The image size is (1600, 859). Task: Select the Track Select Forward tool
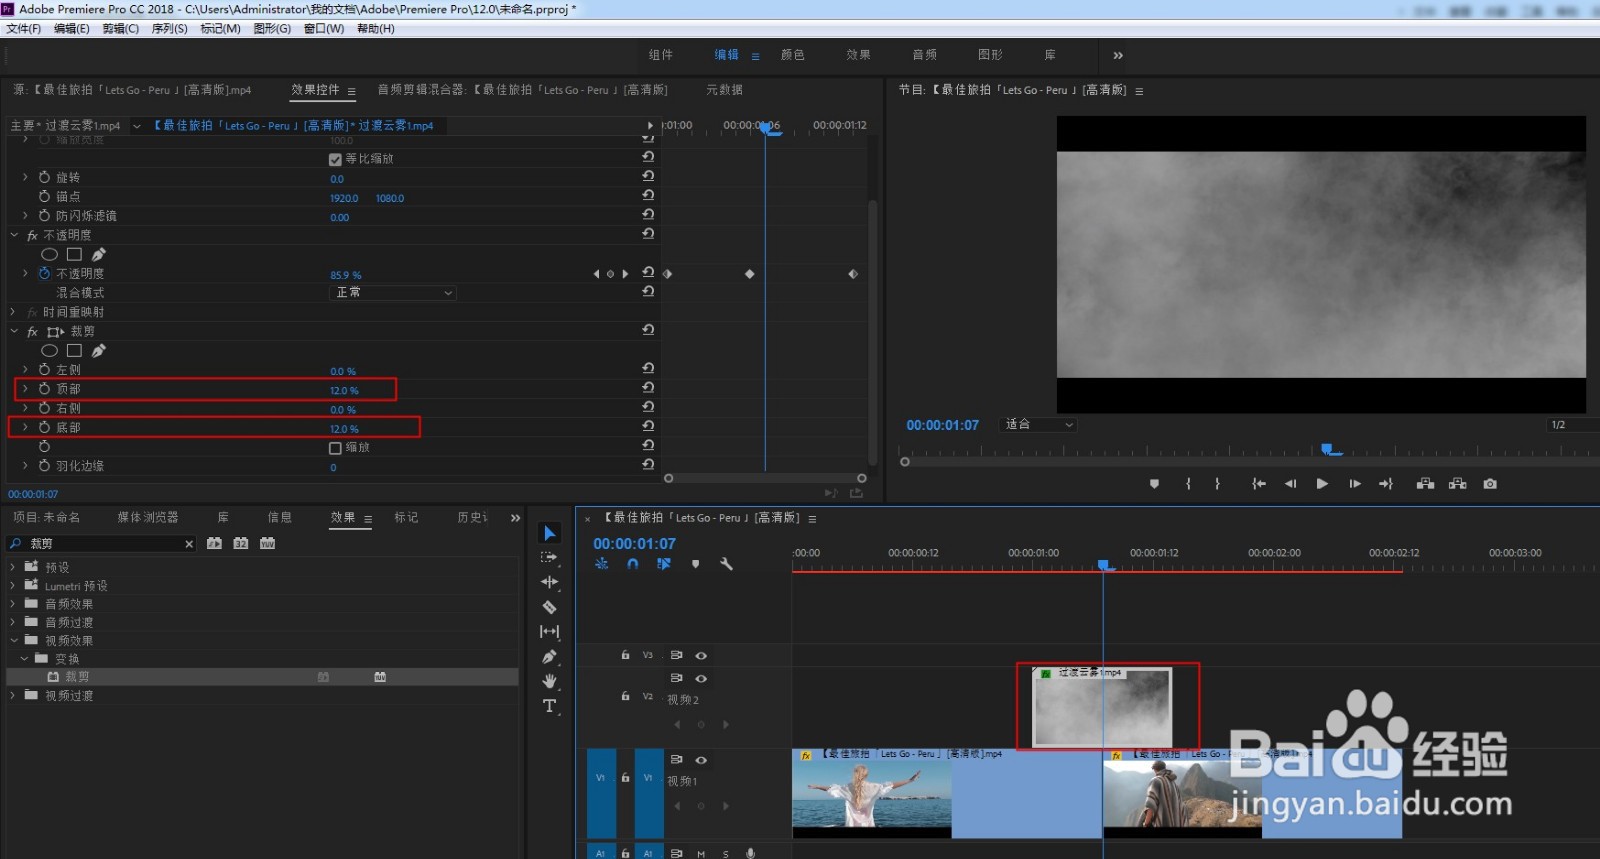(549, 557)
